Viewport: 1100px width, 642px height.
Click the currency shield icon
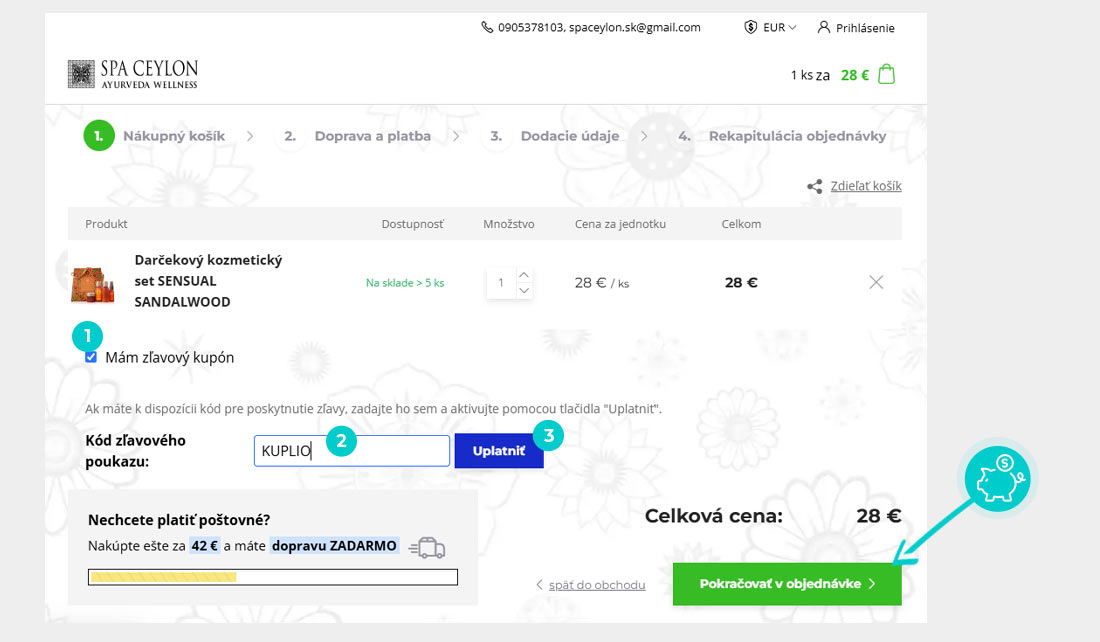click(x=751, y=27)
